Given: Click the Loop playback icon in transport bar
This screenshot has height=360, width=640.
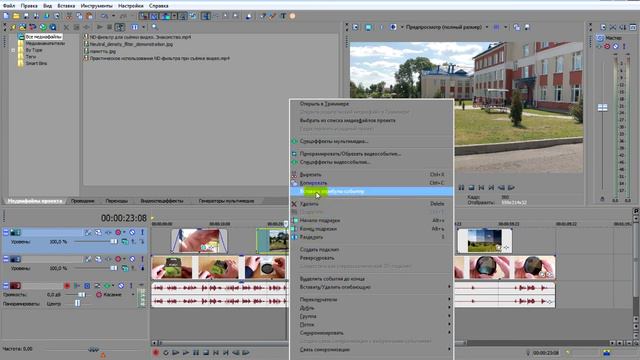Looking at the screenshot, I should tap(166, 352).
